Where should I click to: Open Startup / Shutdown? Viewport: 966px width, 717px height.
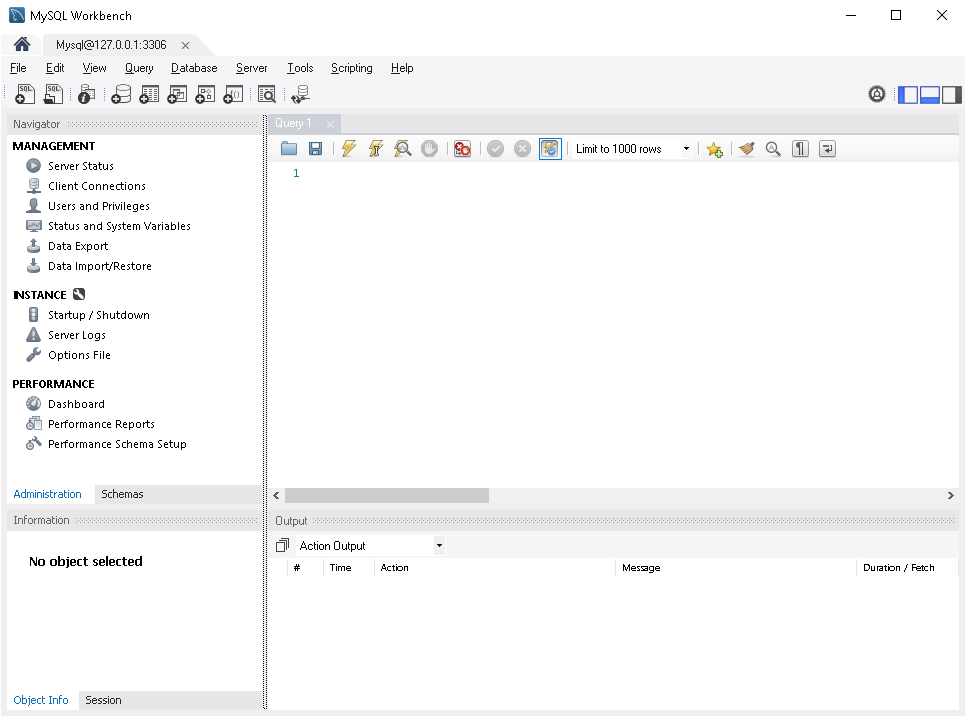pyautogui.click(x=99, y=315)
